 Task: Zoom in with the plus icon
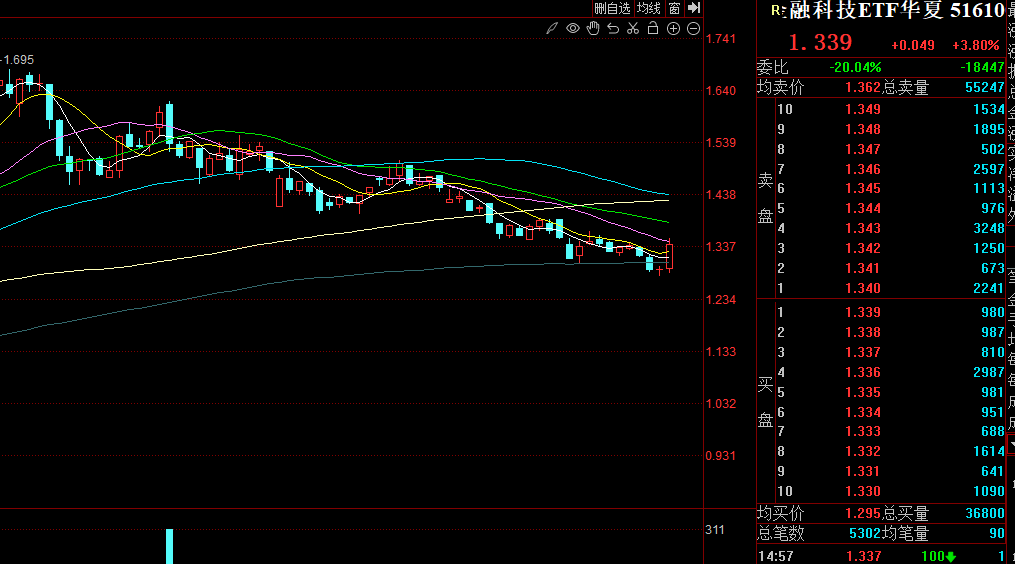click(674, 29)
